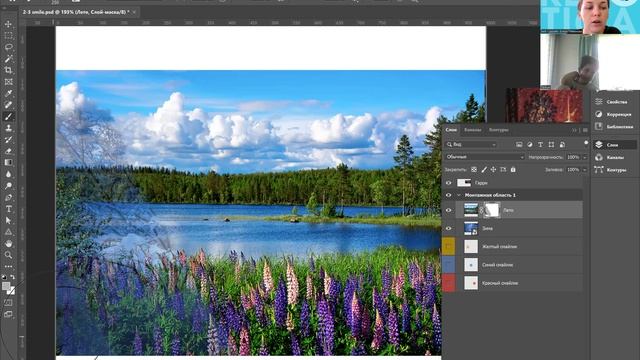This screenshot has width=640, height=360.
Task: Collapse Layers panel with double arrows
Action: (x=574, y=130)
